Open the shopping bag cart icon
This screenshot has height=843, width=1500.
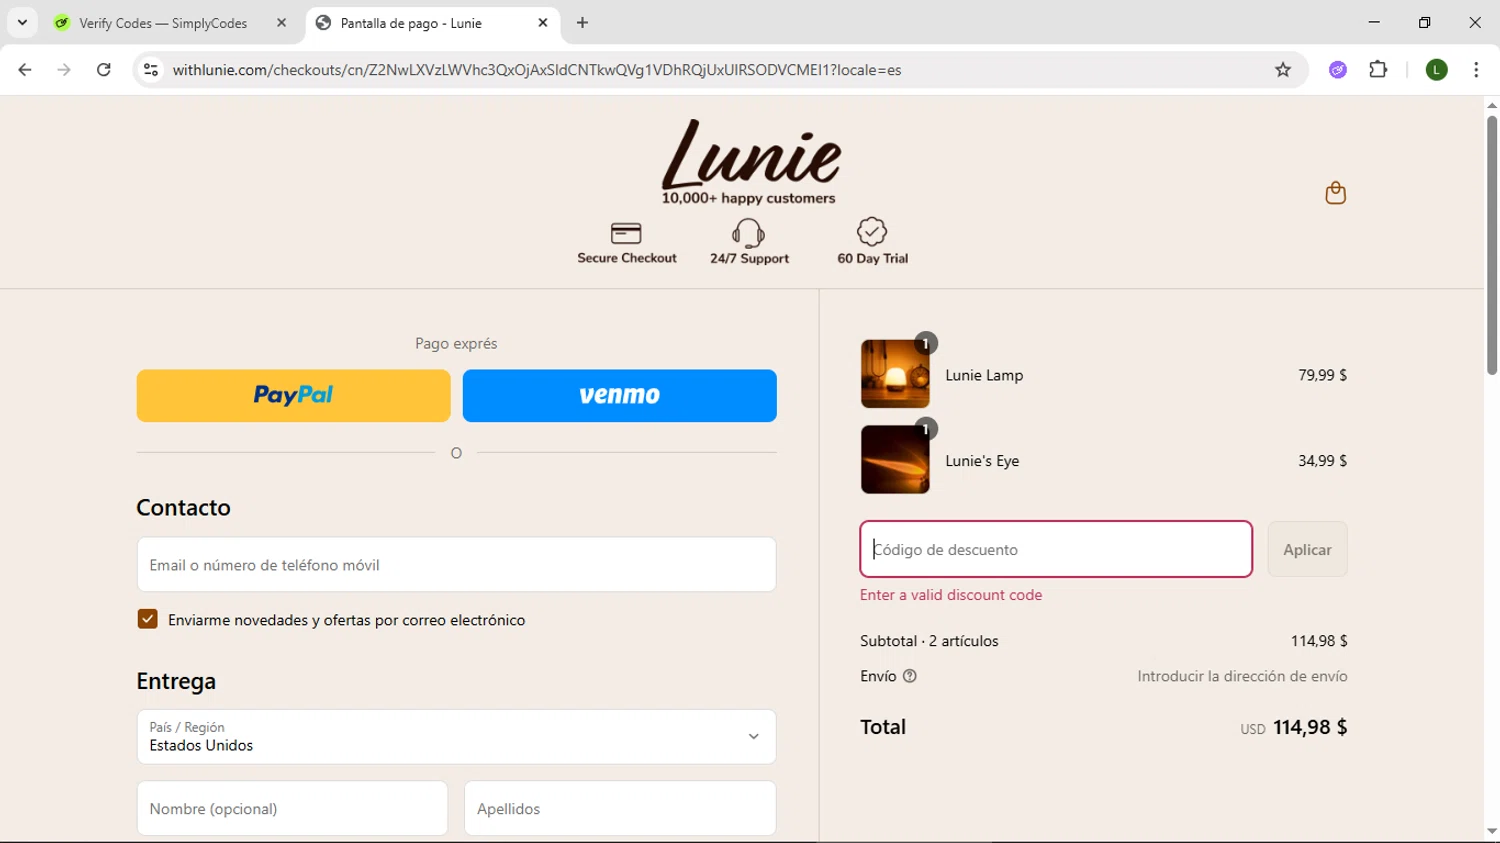coord(1335,192)
